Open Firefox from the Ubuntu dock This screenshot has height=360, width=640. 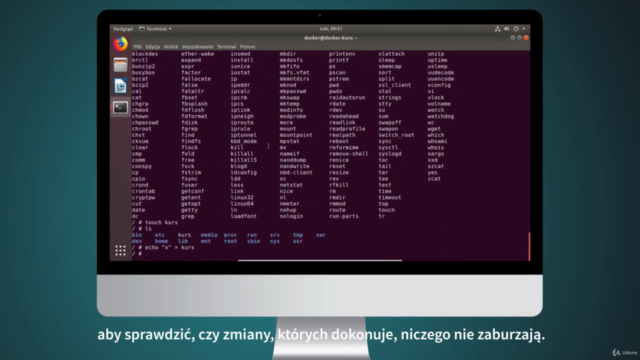(x=120, y=44)
